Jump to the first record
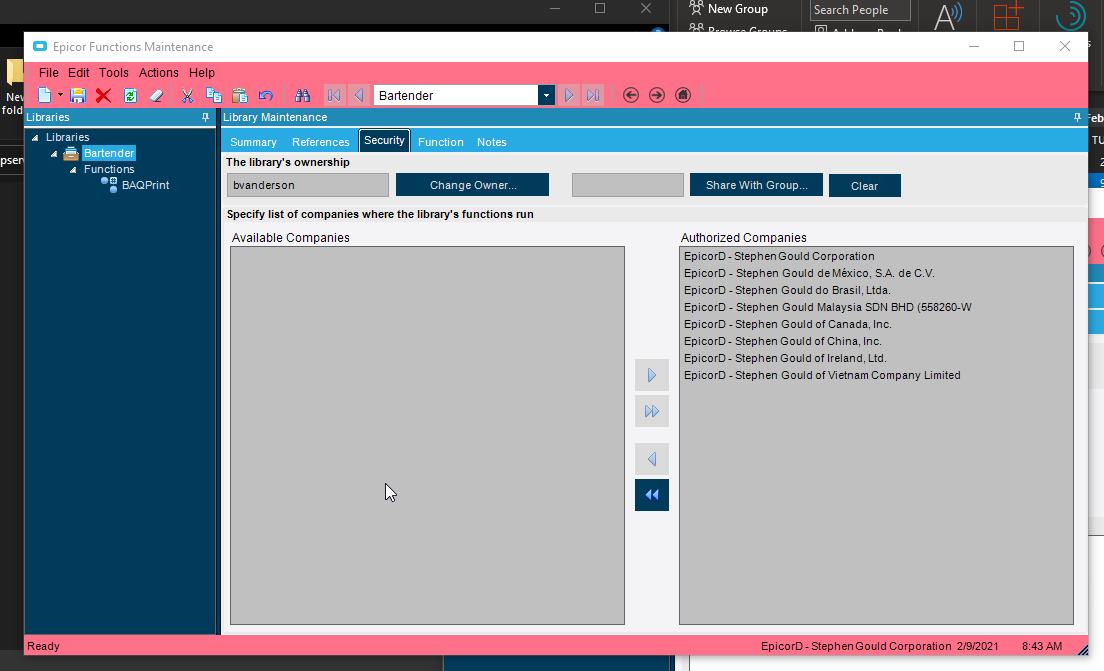 pyautogui.click(x=334, y=95)
